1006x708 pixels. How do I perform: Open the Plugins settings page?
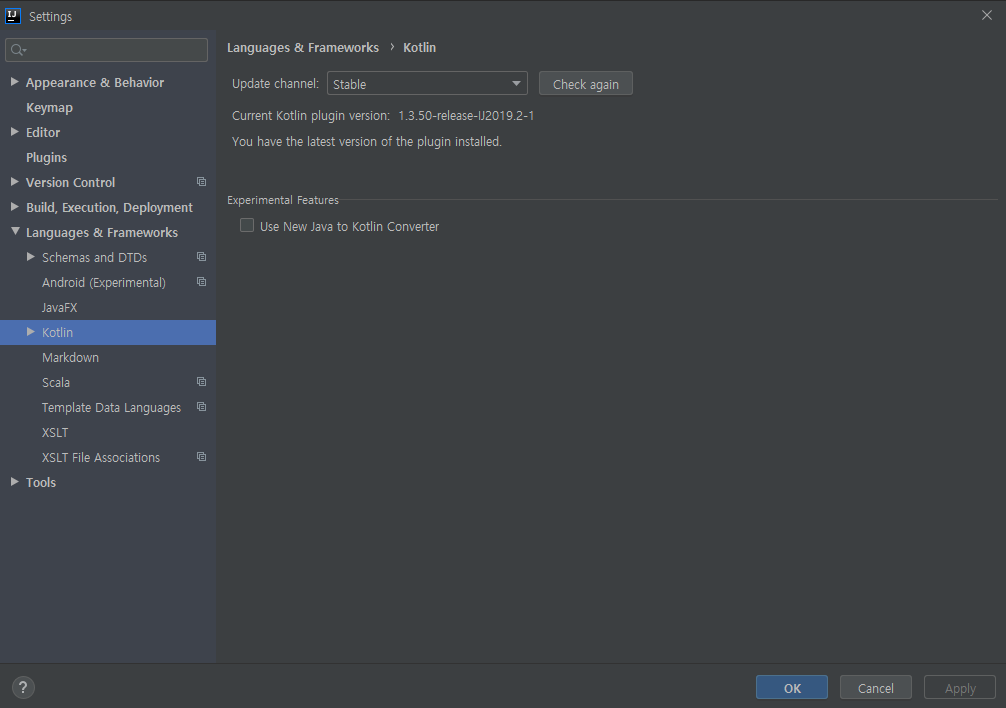tap(46, 158)
